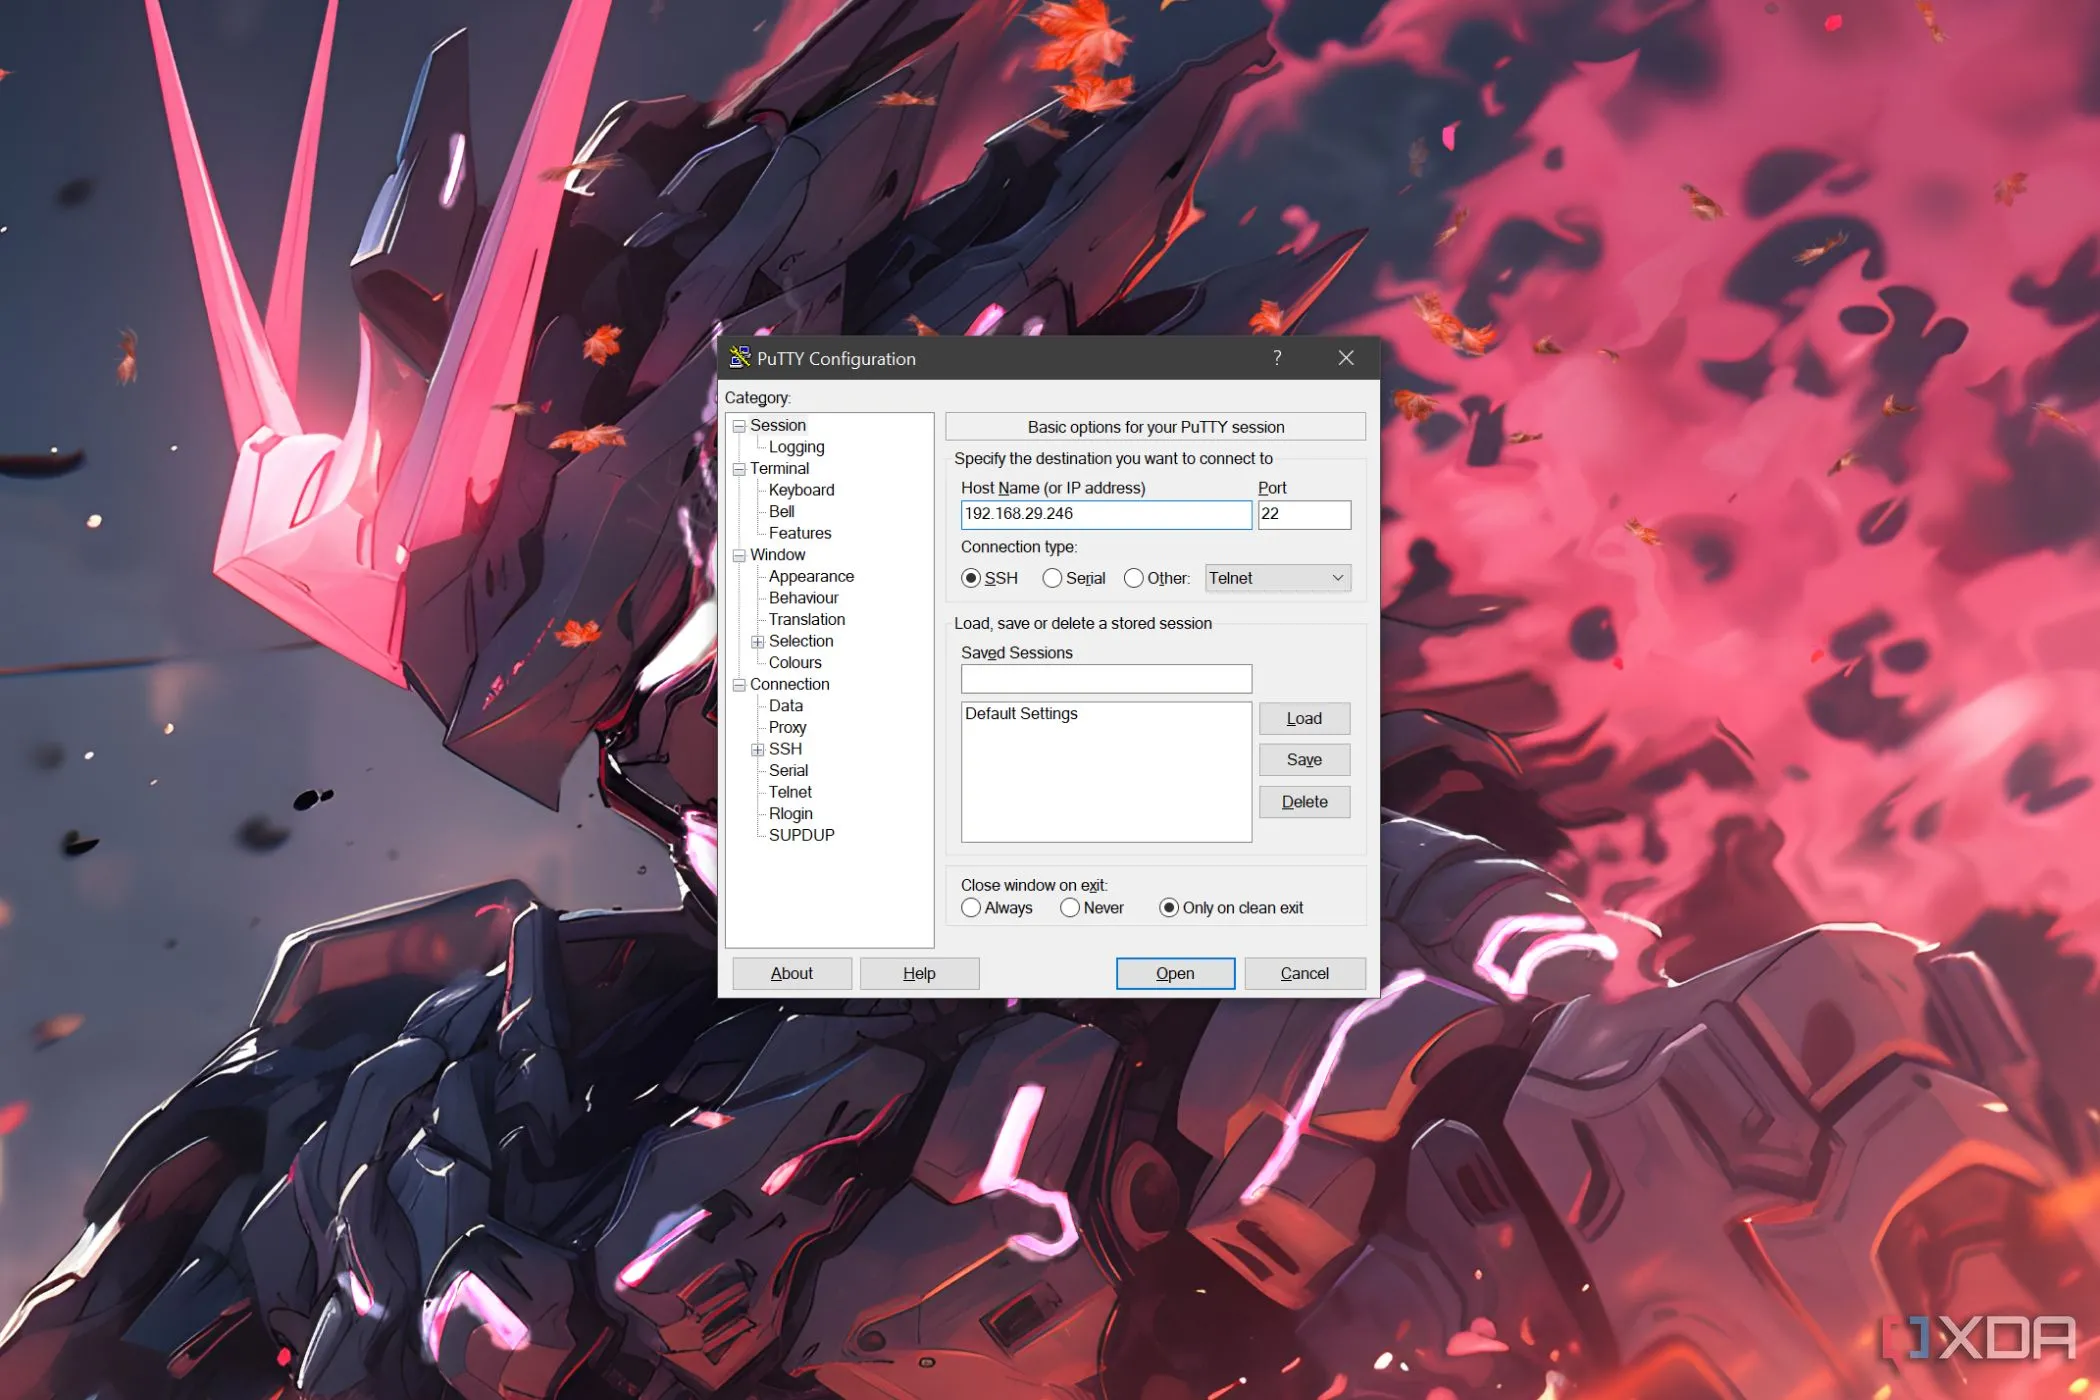Click the Host Name input field
Viewport: 2100px width, 1400px height.
1106,514
